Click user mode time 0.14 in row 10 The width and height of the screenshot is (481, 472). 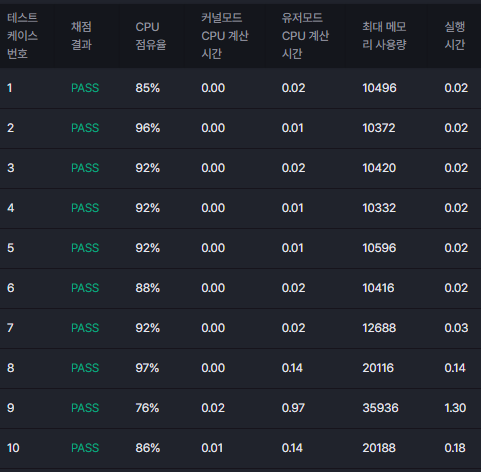[x=292, y=448]
